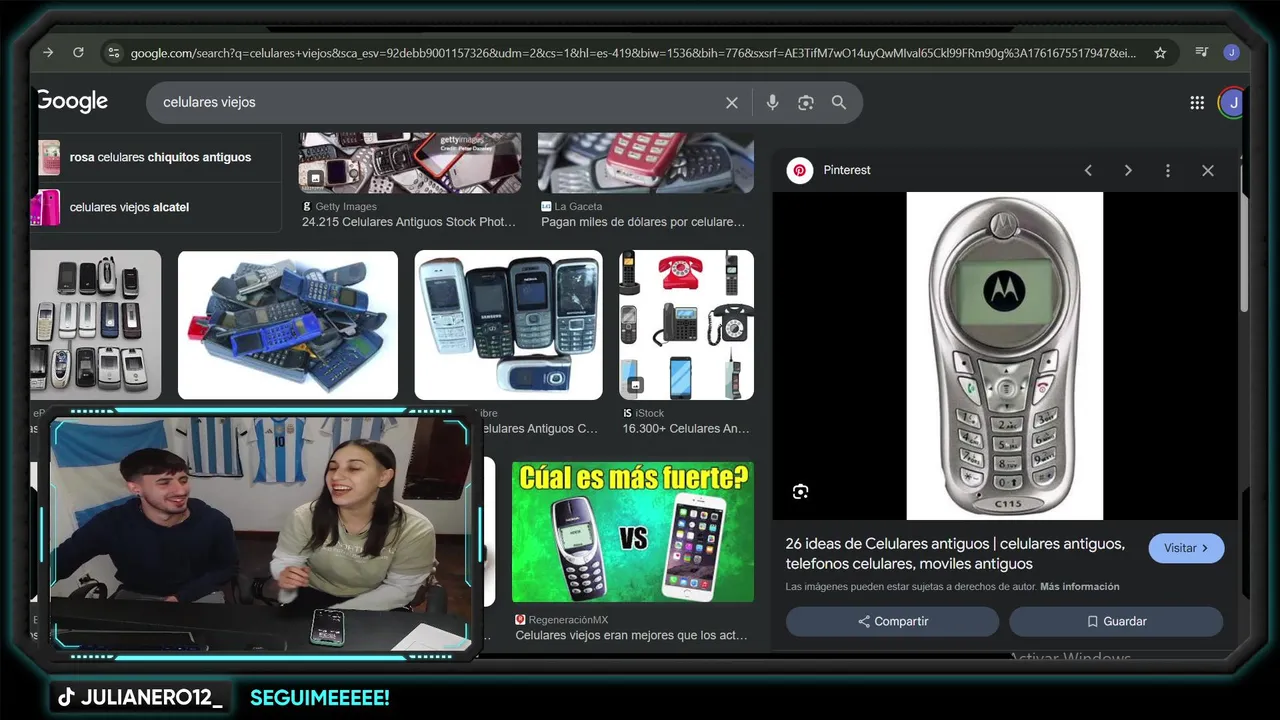Open the media control icon in toolbar
The image size is (1280, 720).
[1201, 53]
